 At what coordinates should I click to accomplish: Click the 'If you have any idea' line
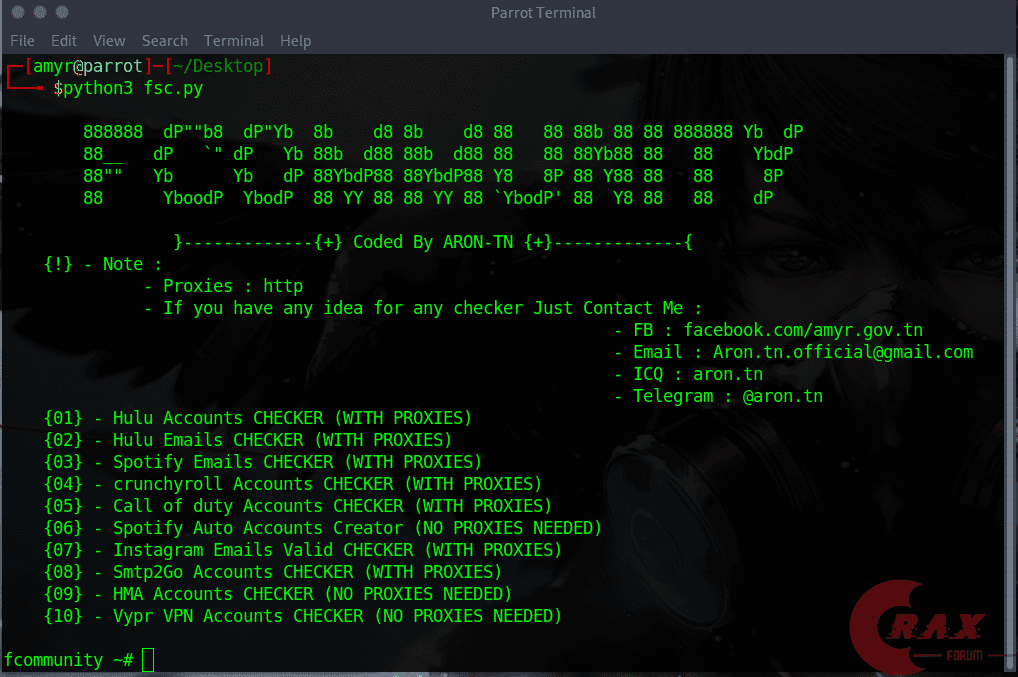point(423,308)
